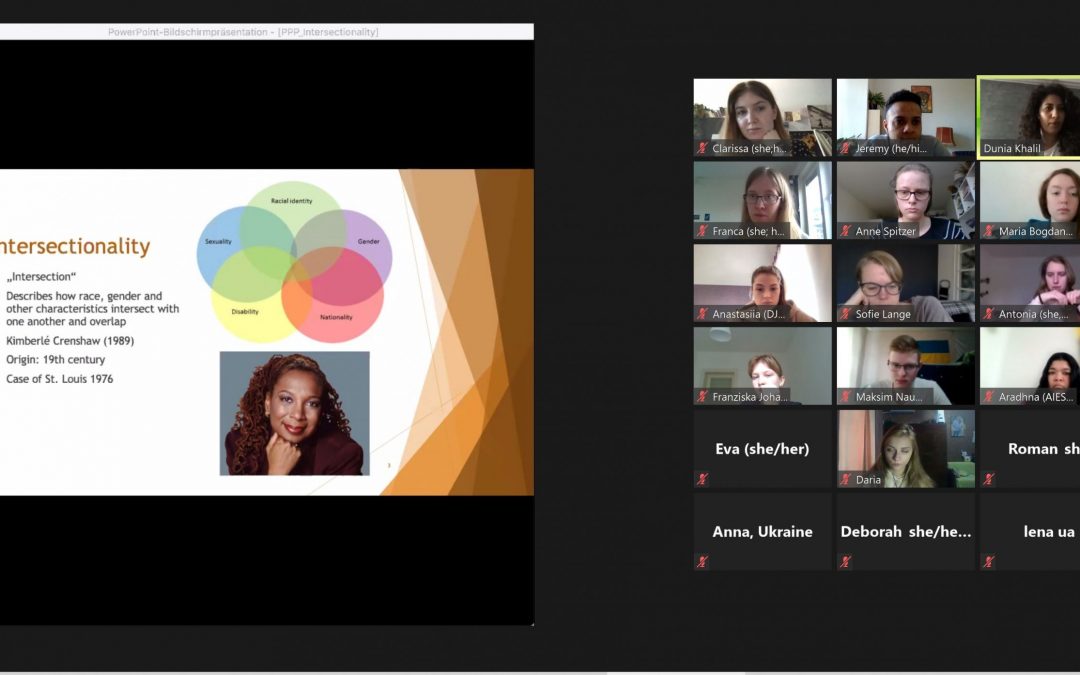This screenshot has height=675, width=1080.
Task: Click the muted mic icon on Daria's tile
Action: click(x=846, y=480)
